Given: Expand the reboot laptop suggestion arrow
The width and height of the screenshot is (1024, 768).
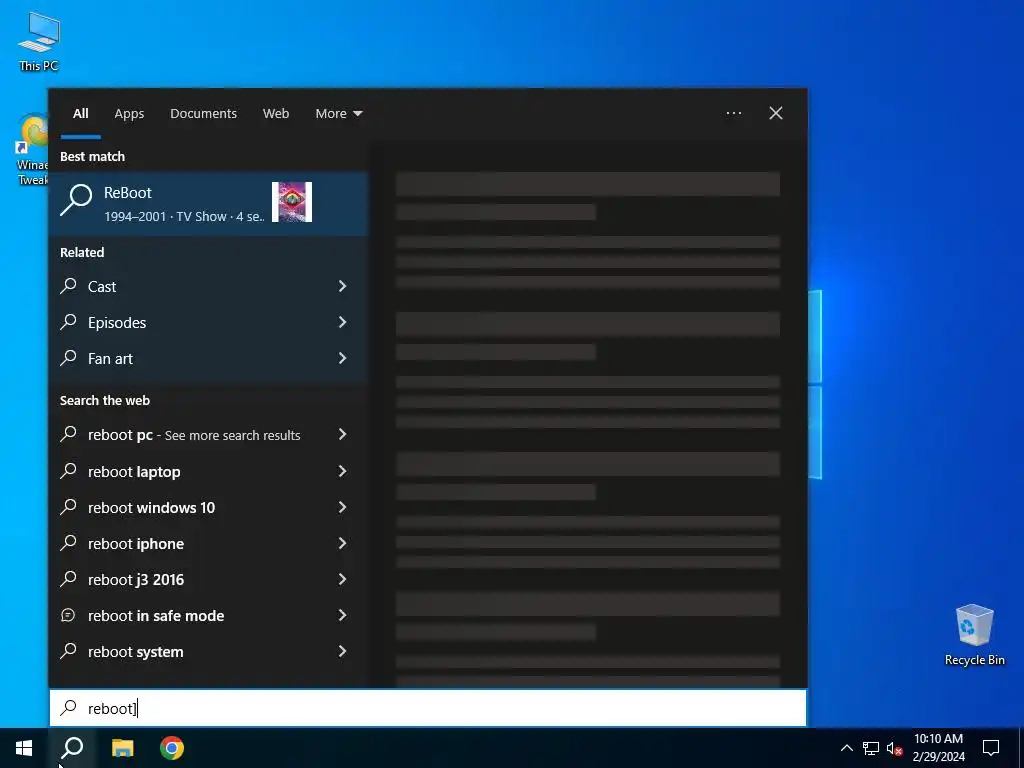Looking at the screenshot, I should coord(342,471).
